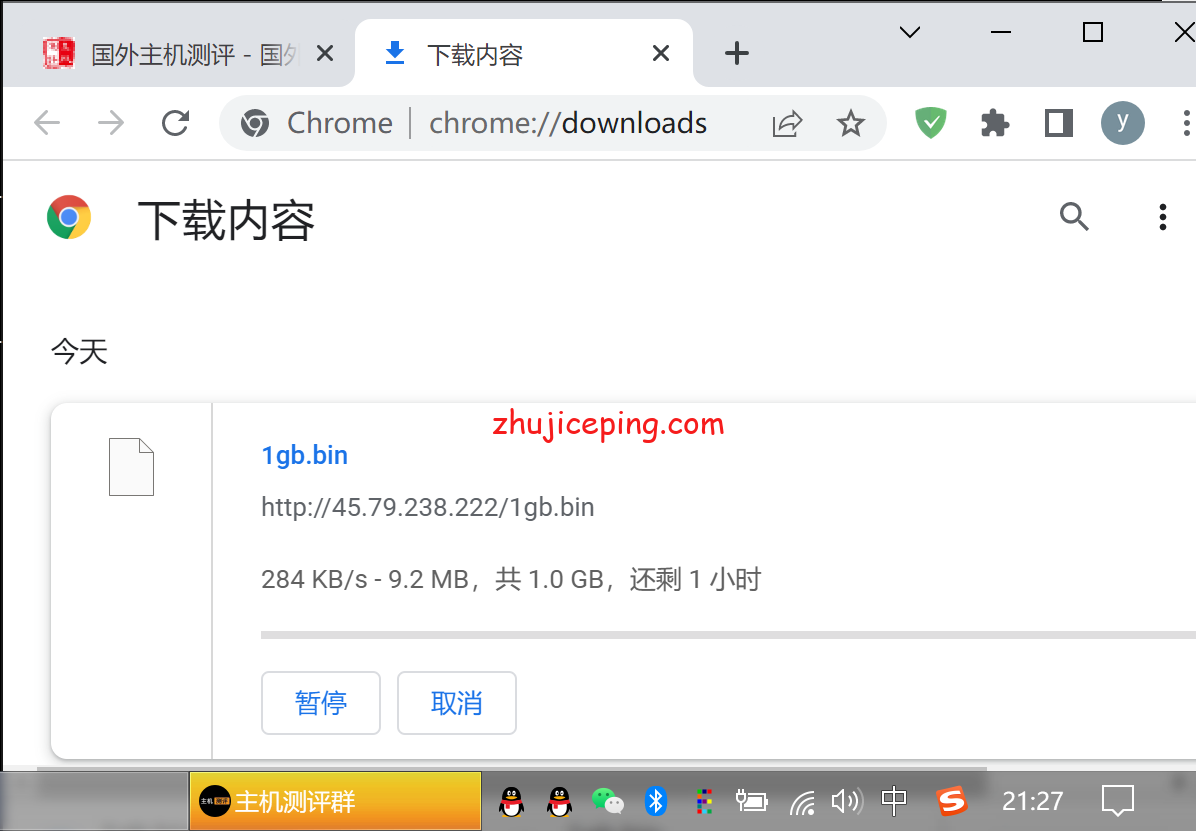Open the Wi-Fi network tray icon
This screenshot has height=831, width=1196.
click(x=802, y=802)
